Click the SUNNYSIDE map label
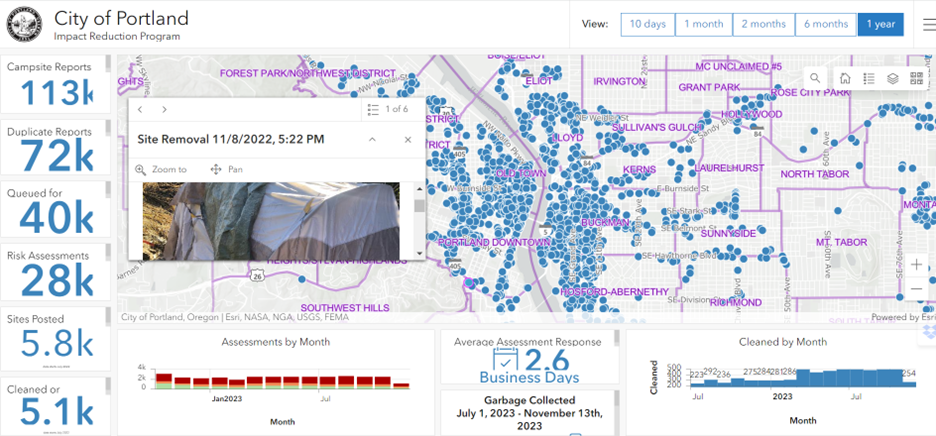The image size is (936, 436). (x=728, y=234)
